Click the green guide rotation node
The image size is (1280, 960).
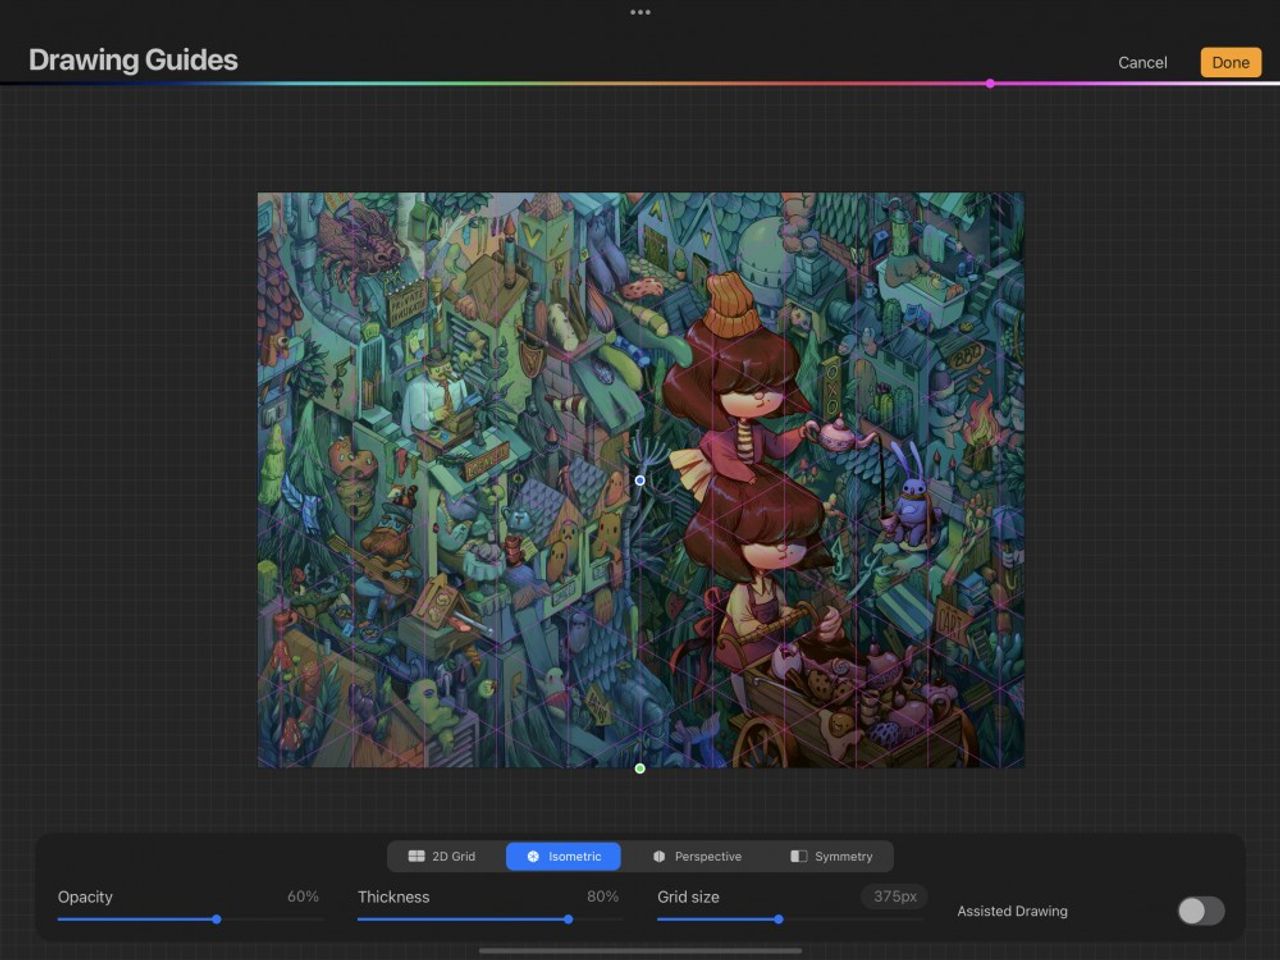click(x=640, y=769)
